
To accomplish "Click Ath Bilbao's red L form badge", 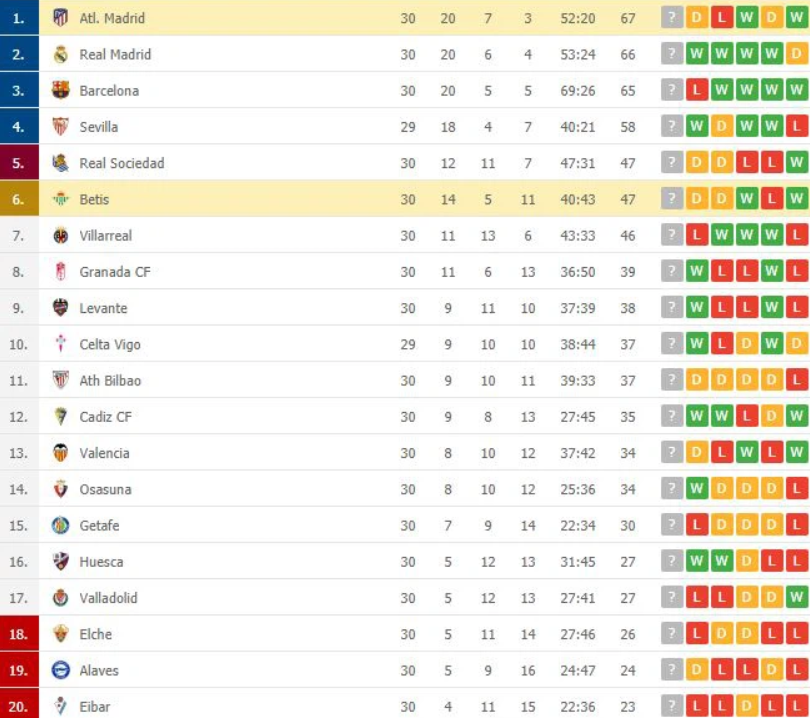I will click(x=796, y=380).
